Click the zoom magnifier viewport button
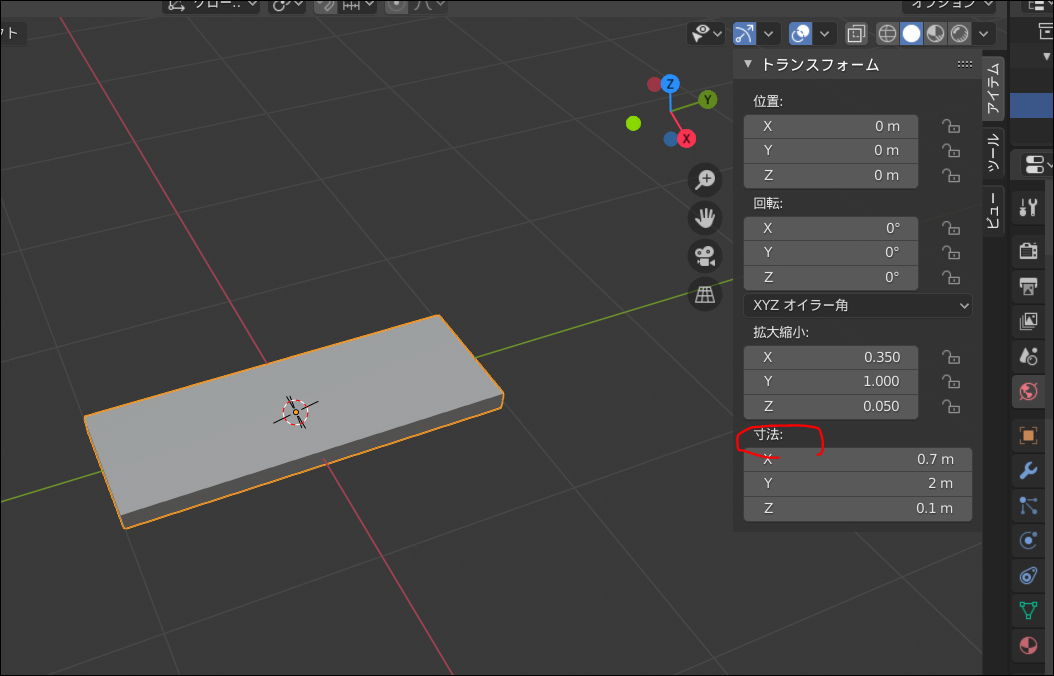Screen dimensions: 1054x676 (x=705, y=179)
